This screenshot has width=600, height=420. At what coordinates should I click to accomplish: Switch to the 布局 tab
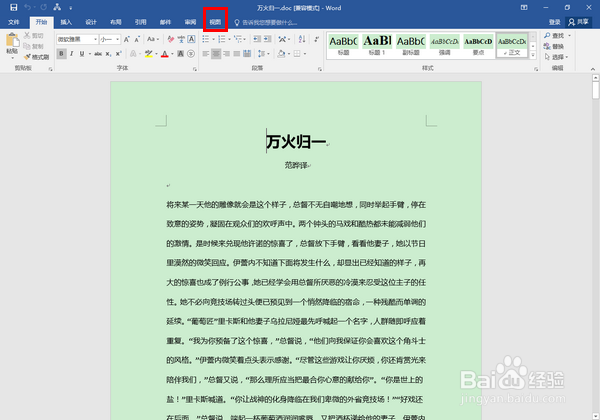[x=116, y=22]
